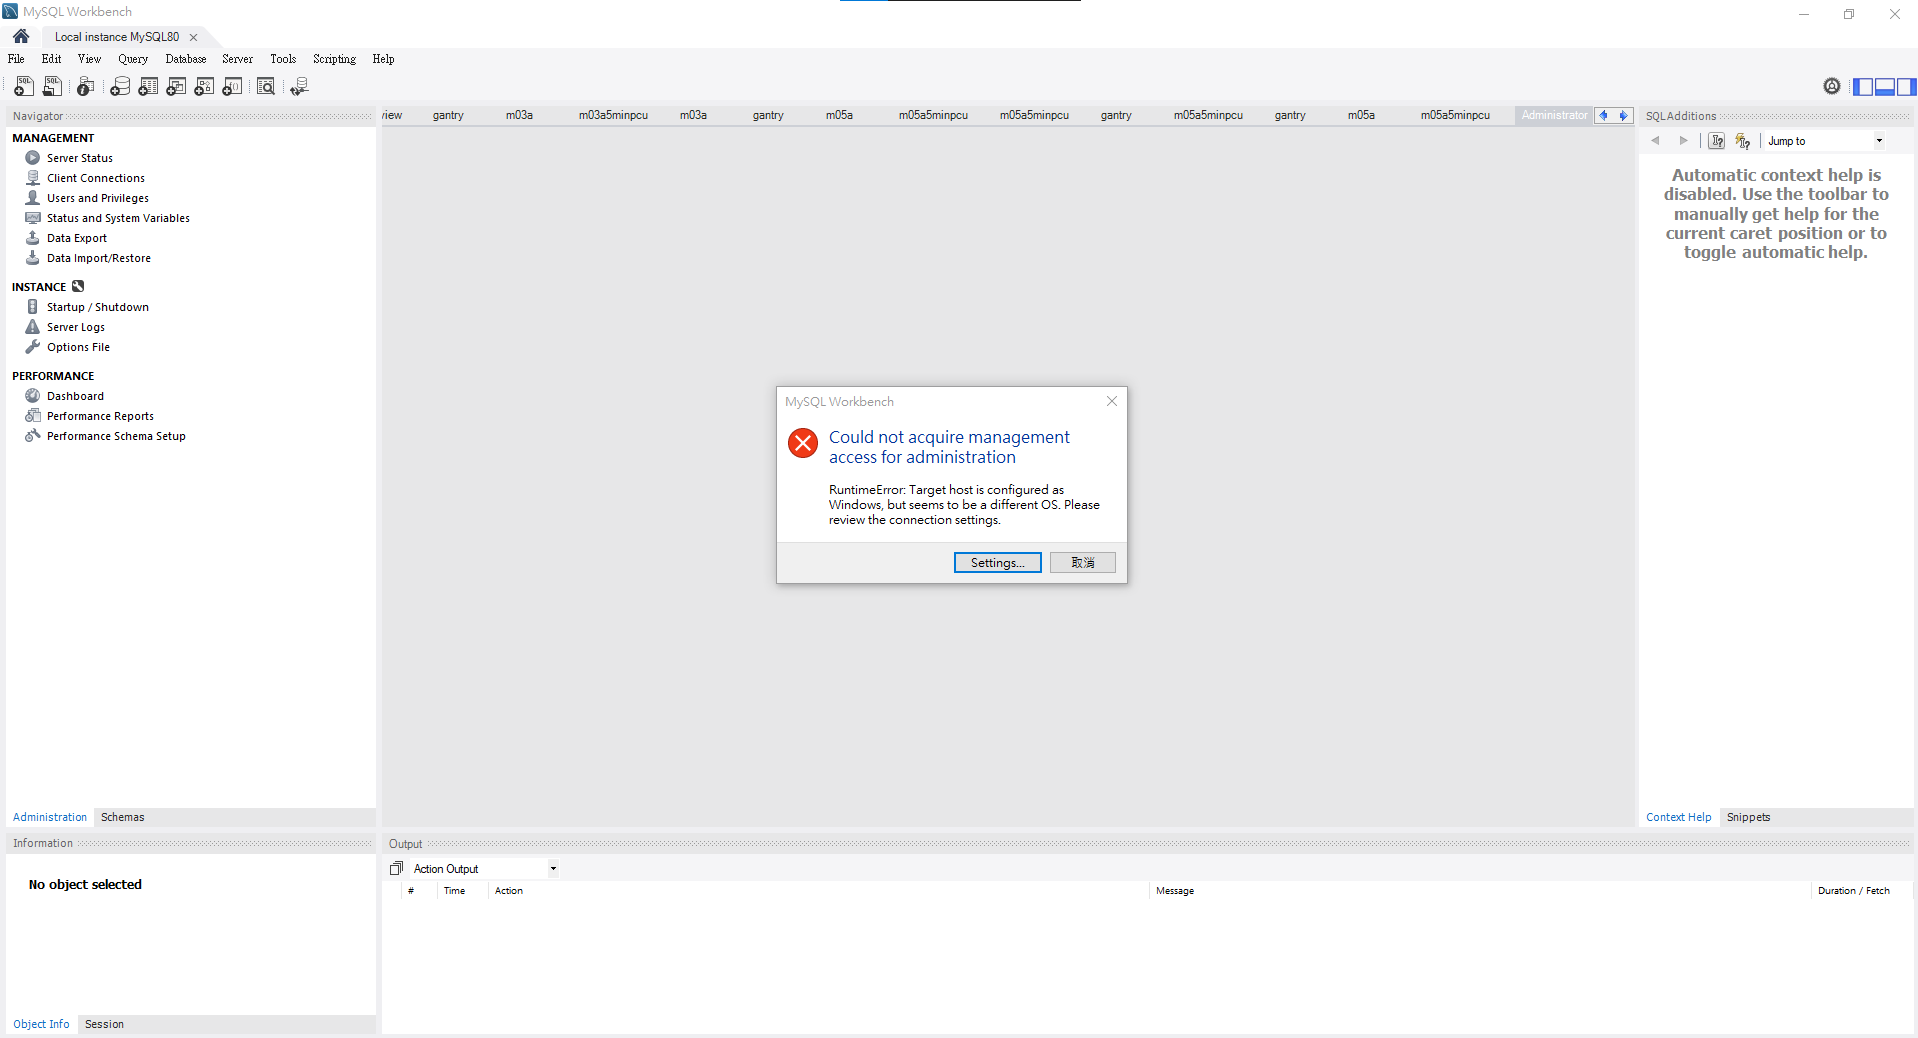Image resolution: width=1918 pixels, height=1038 pixels.
Task: Create a new schema icon
Action: pyautogui.click(x=120, y=87)
